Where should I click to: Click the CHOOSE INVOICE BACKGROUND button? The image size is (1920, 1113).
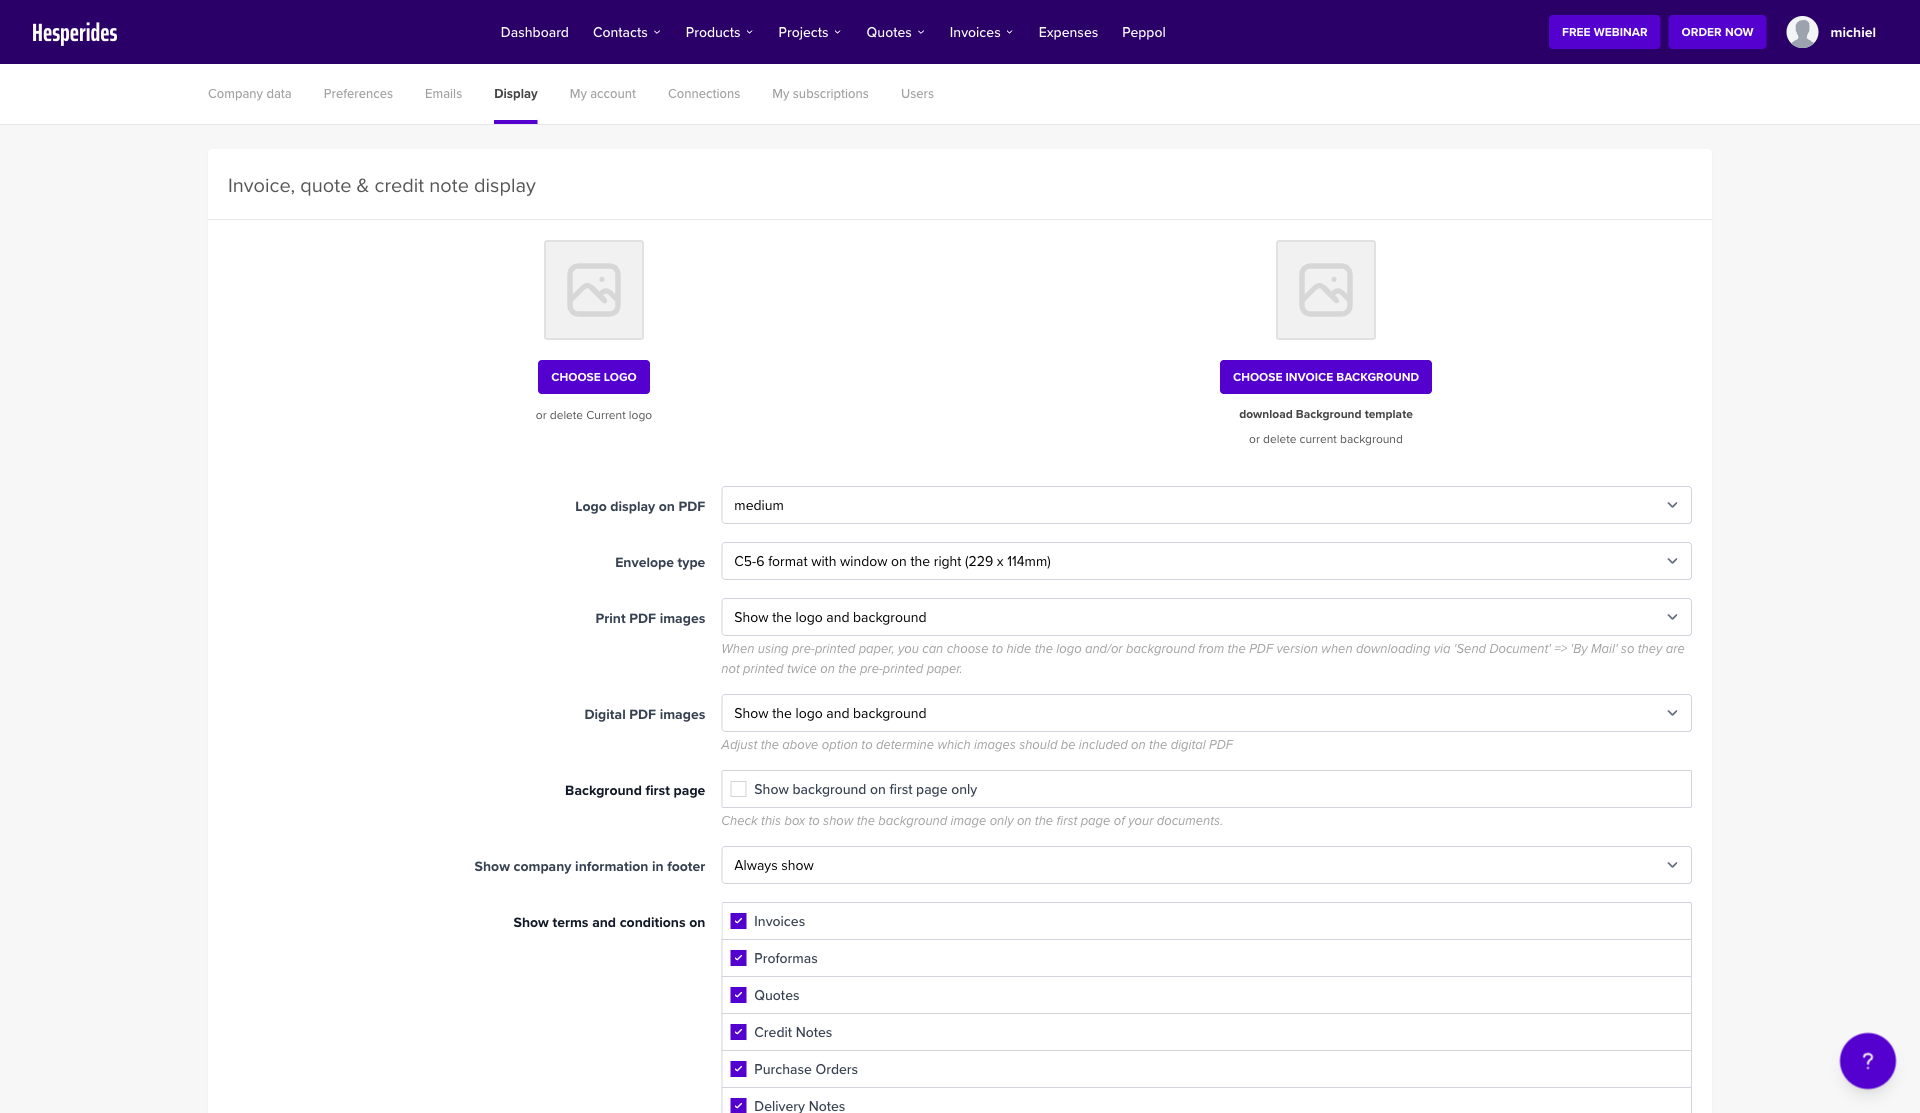coord(1326,377)
